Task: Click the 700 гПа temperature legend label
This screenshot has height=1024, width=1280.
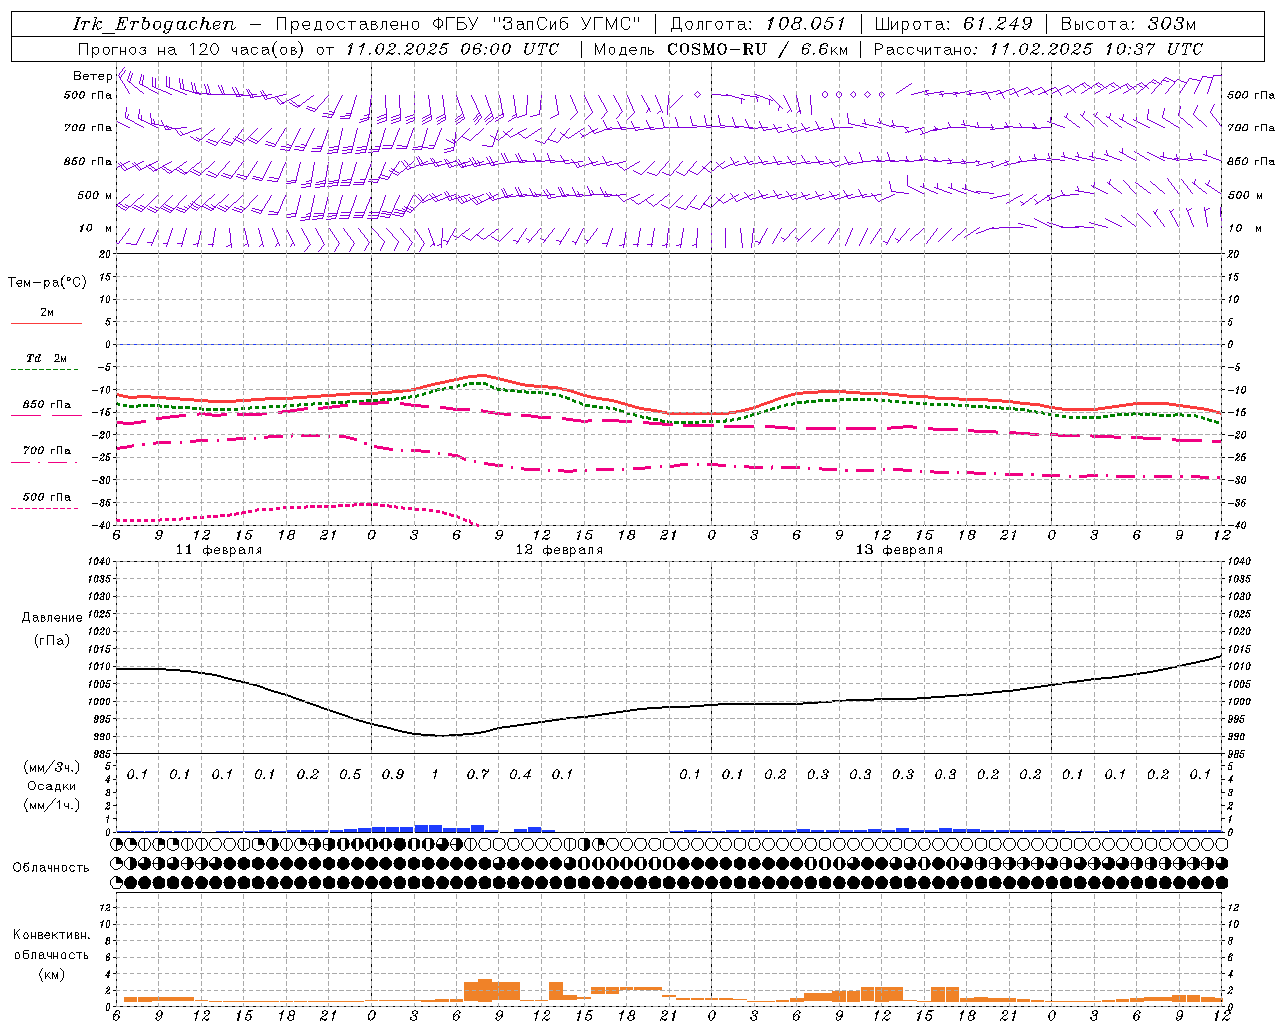Action: (x=46, y=451)
